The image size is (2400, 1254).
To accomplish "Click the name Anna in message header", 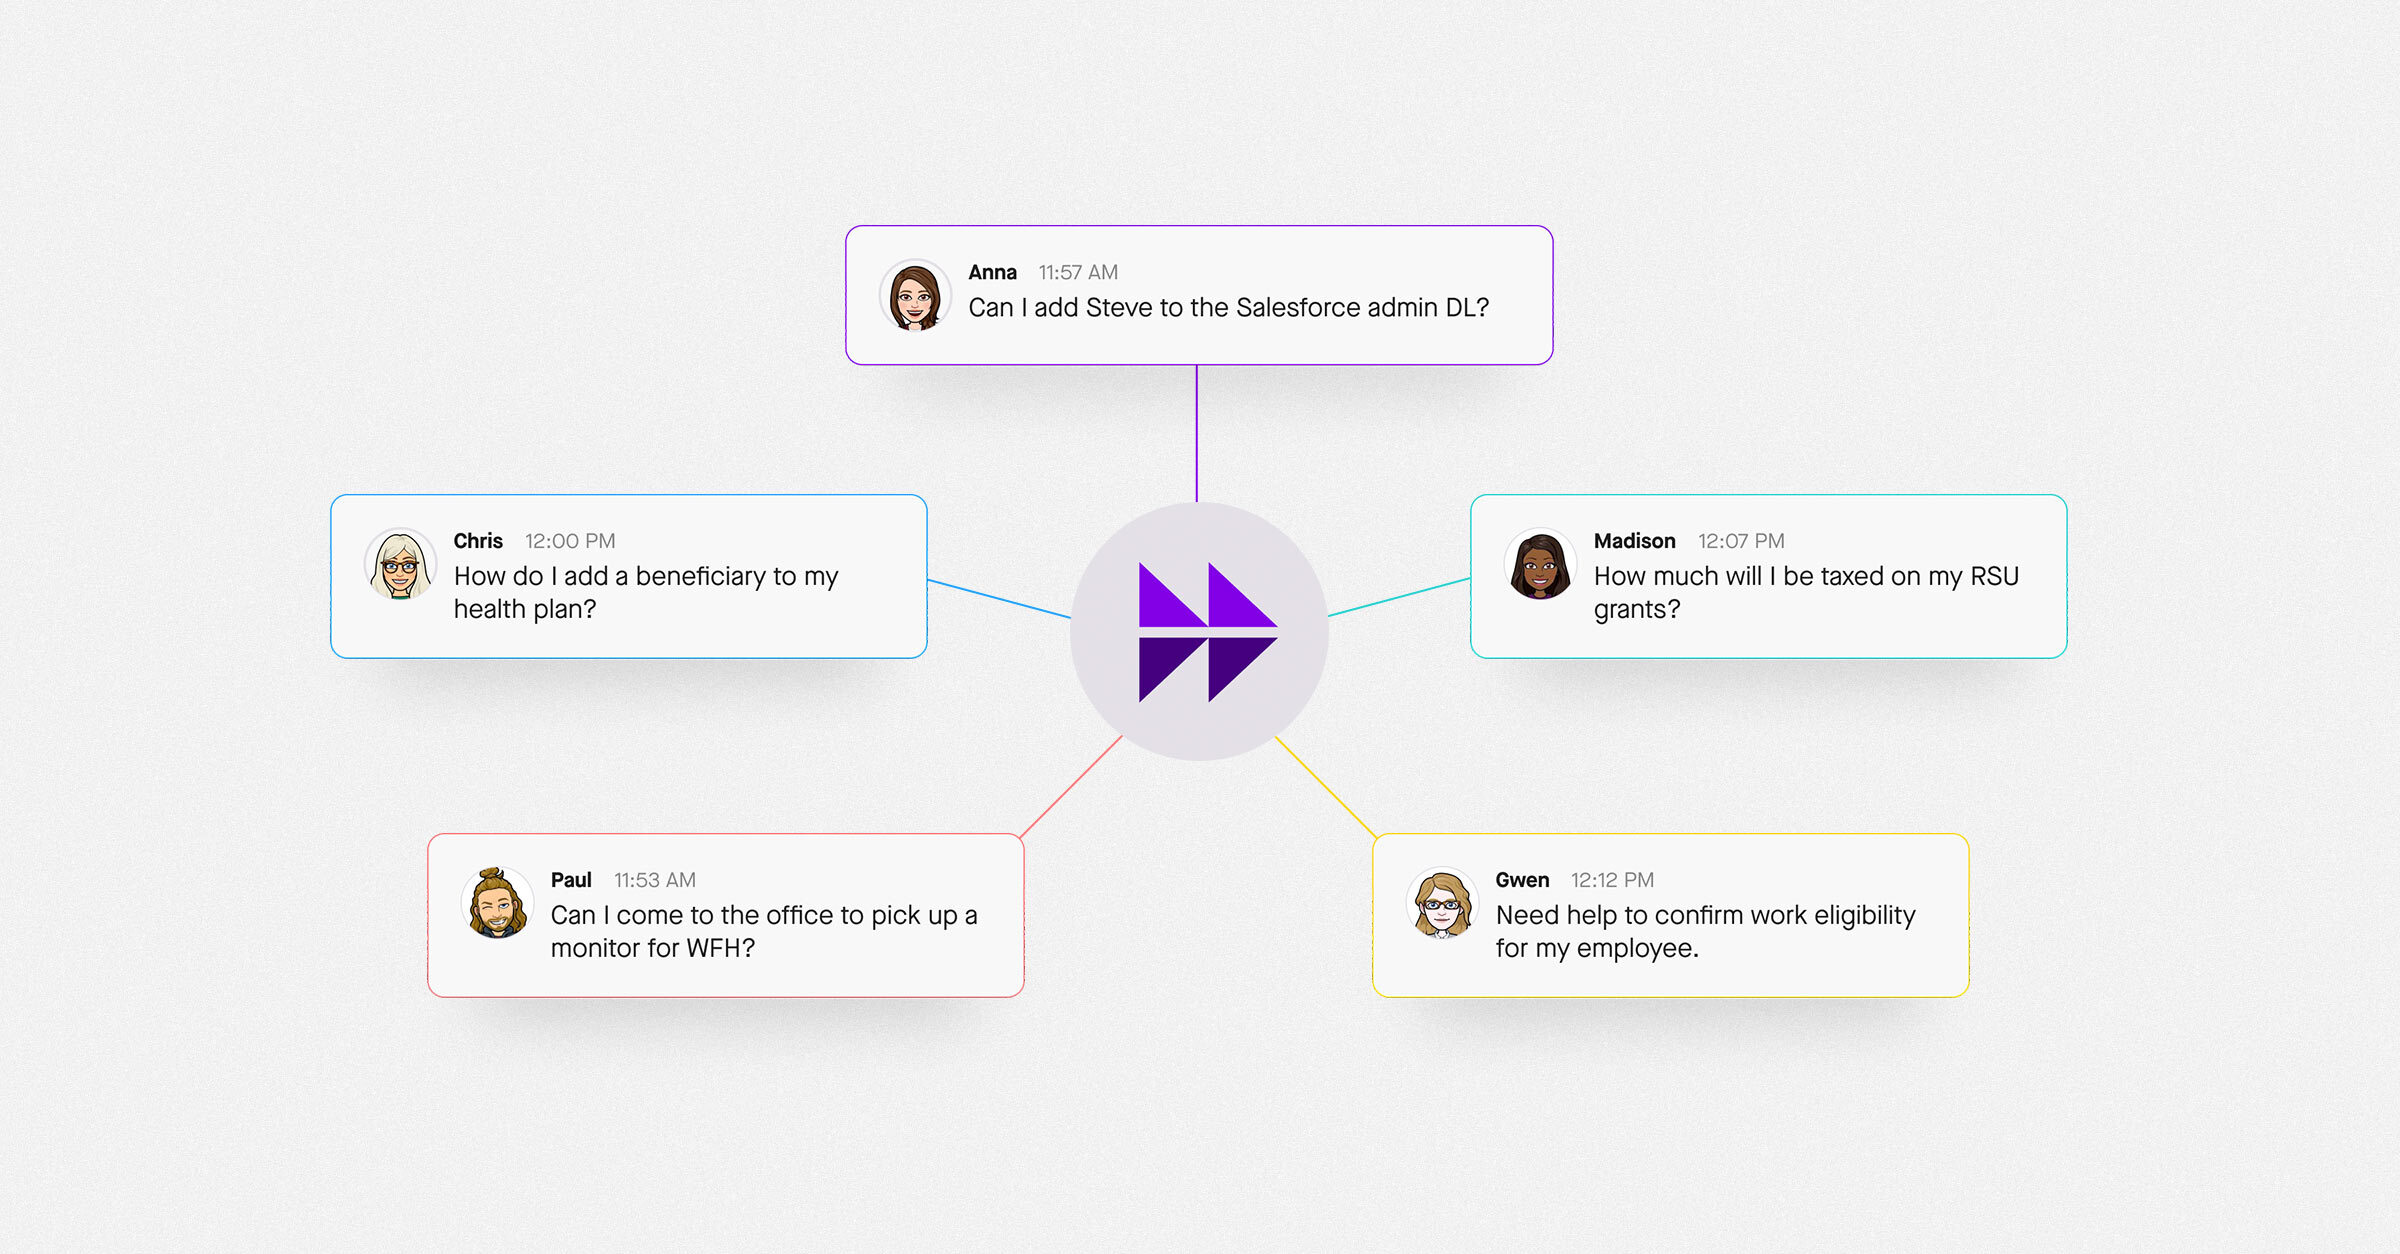I will 992,272.
